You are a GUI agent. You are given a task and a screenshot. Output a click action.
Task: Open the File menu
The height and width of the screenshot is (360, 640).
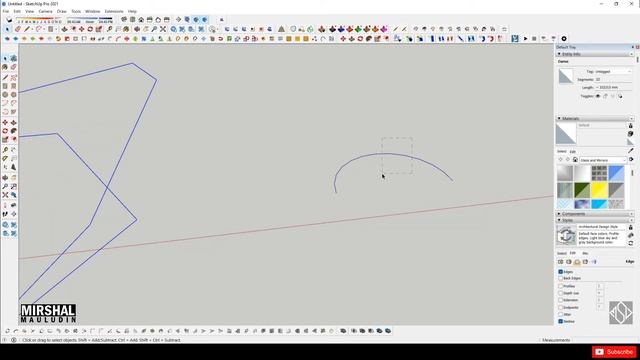[x=6, y=11]
